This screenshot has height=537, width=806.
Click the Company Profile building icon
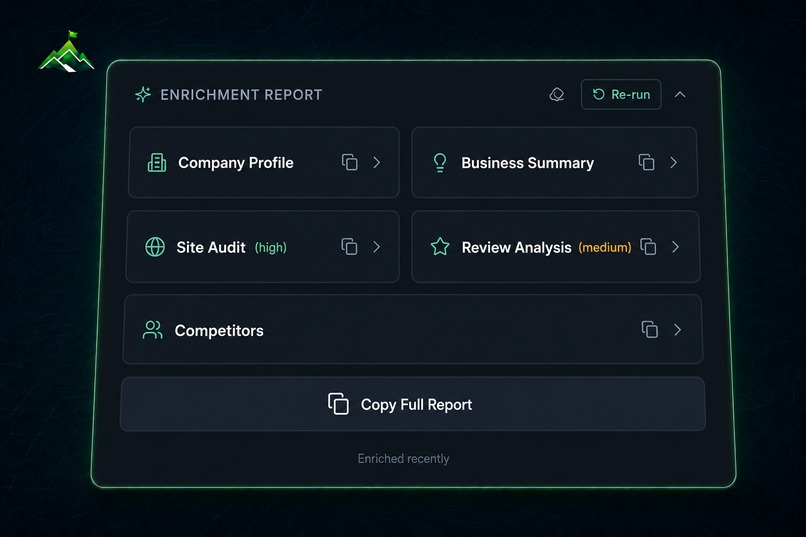157,163
